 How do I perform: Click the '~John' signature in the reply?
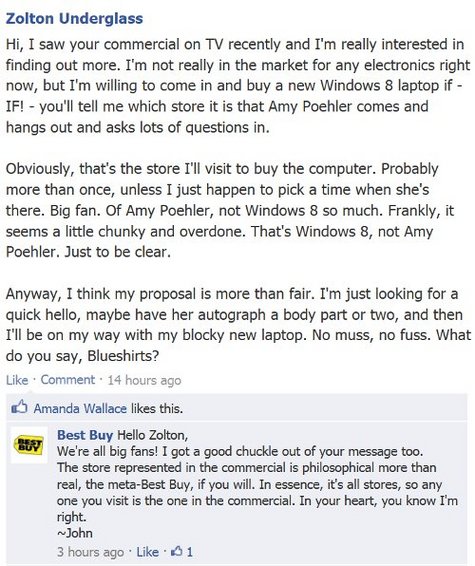(75, 533)
